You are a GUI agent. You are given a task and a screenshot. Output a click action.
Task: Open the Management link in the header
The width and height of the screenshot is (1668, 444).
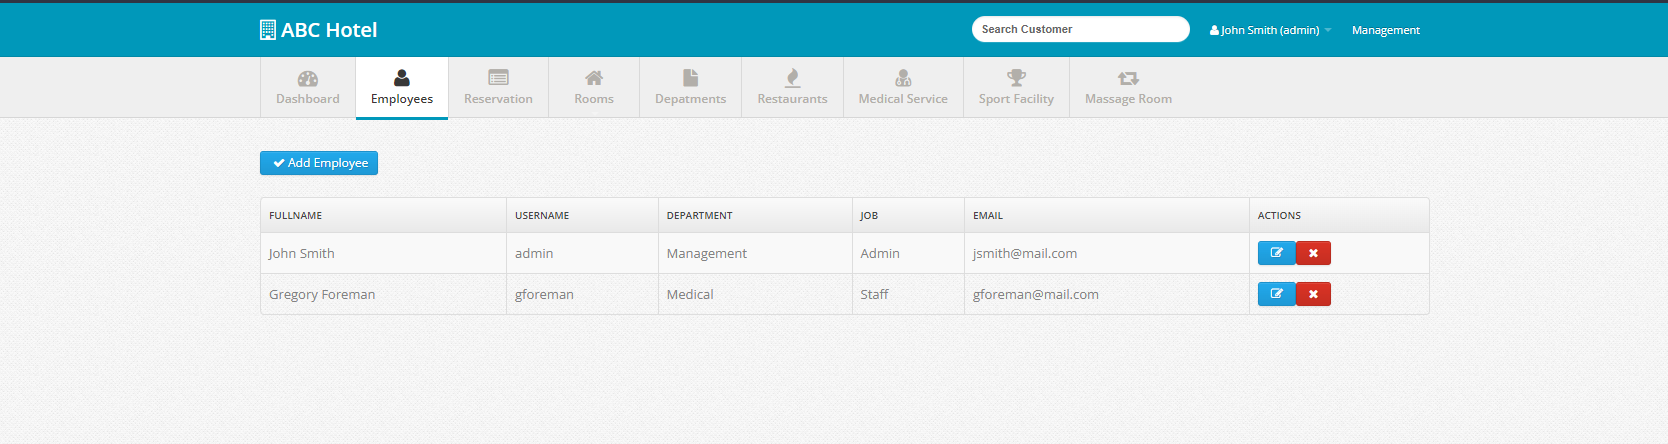pyautogui.click(x=1386, y=30)
